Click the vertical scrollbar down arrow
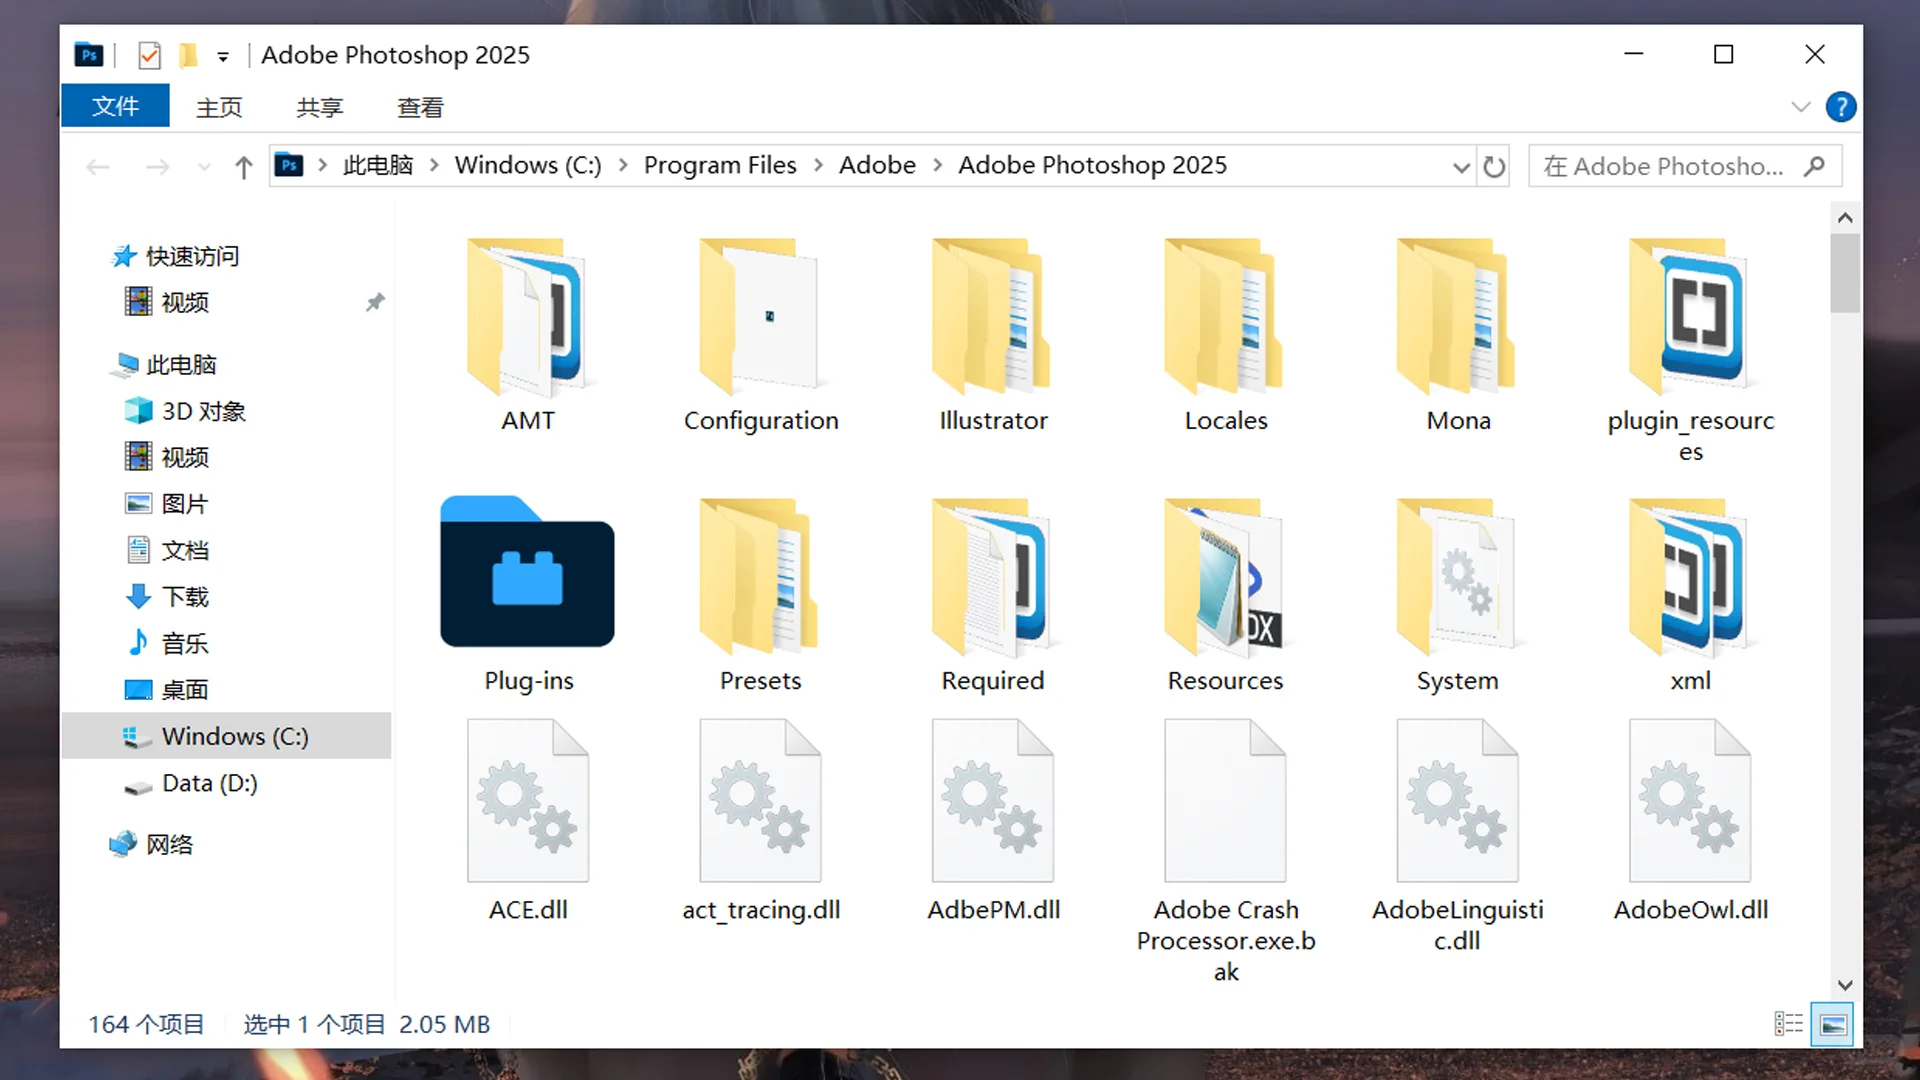 pos(1845,985)
